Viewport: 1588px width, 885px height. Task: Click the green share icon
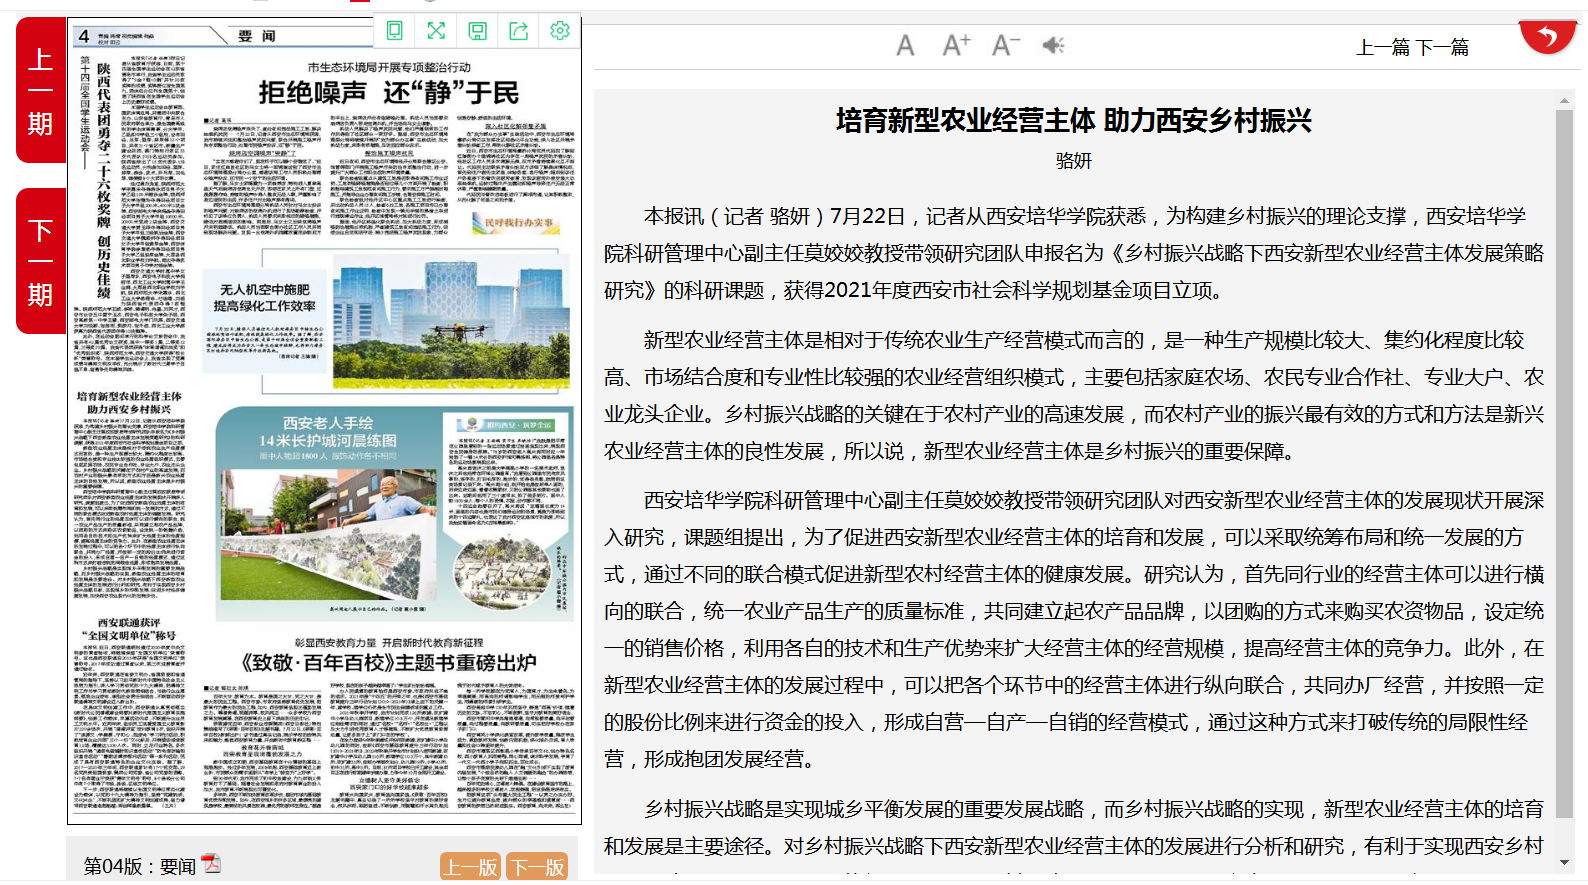click(519, 31)
